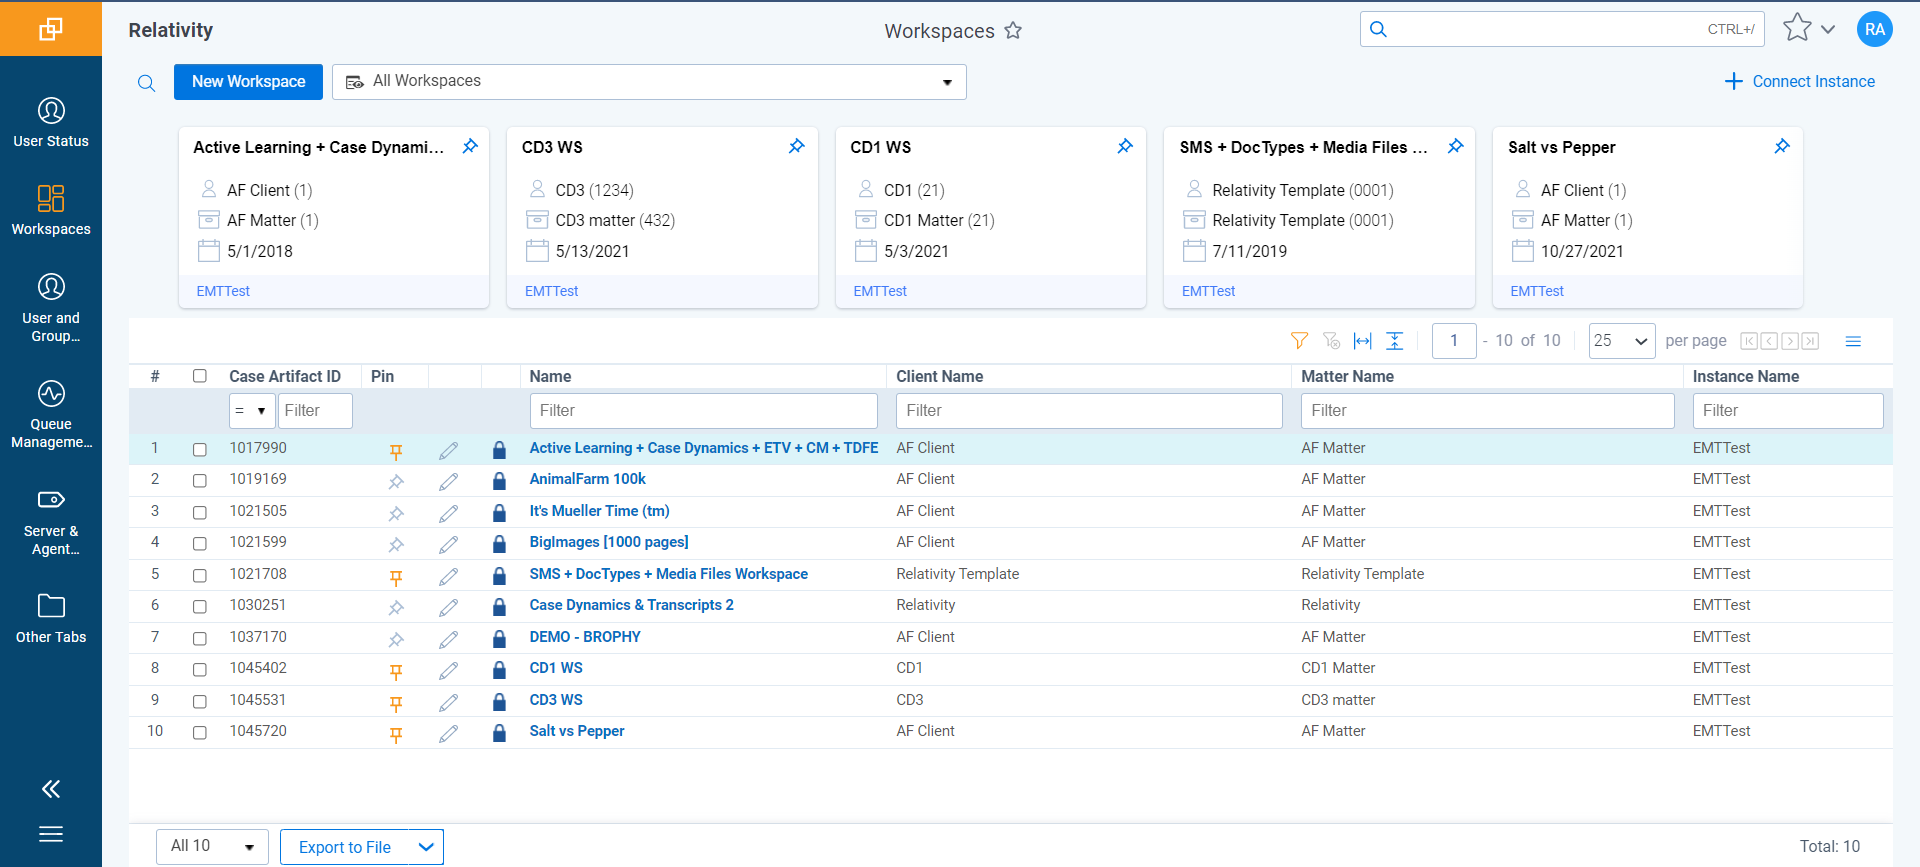The width and height of the screenshot is (1920, 867).
Task: Click the Instance Name filter field
Action: coord(1788,411)
